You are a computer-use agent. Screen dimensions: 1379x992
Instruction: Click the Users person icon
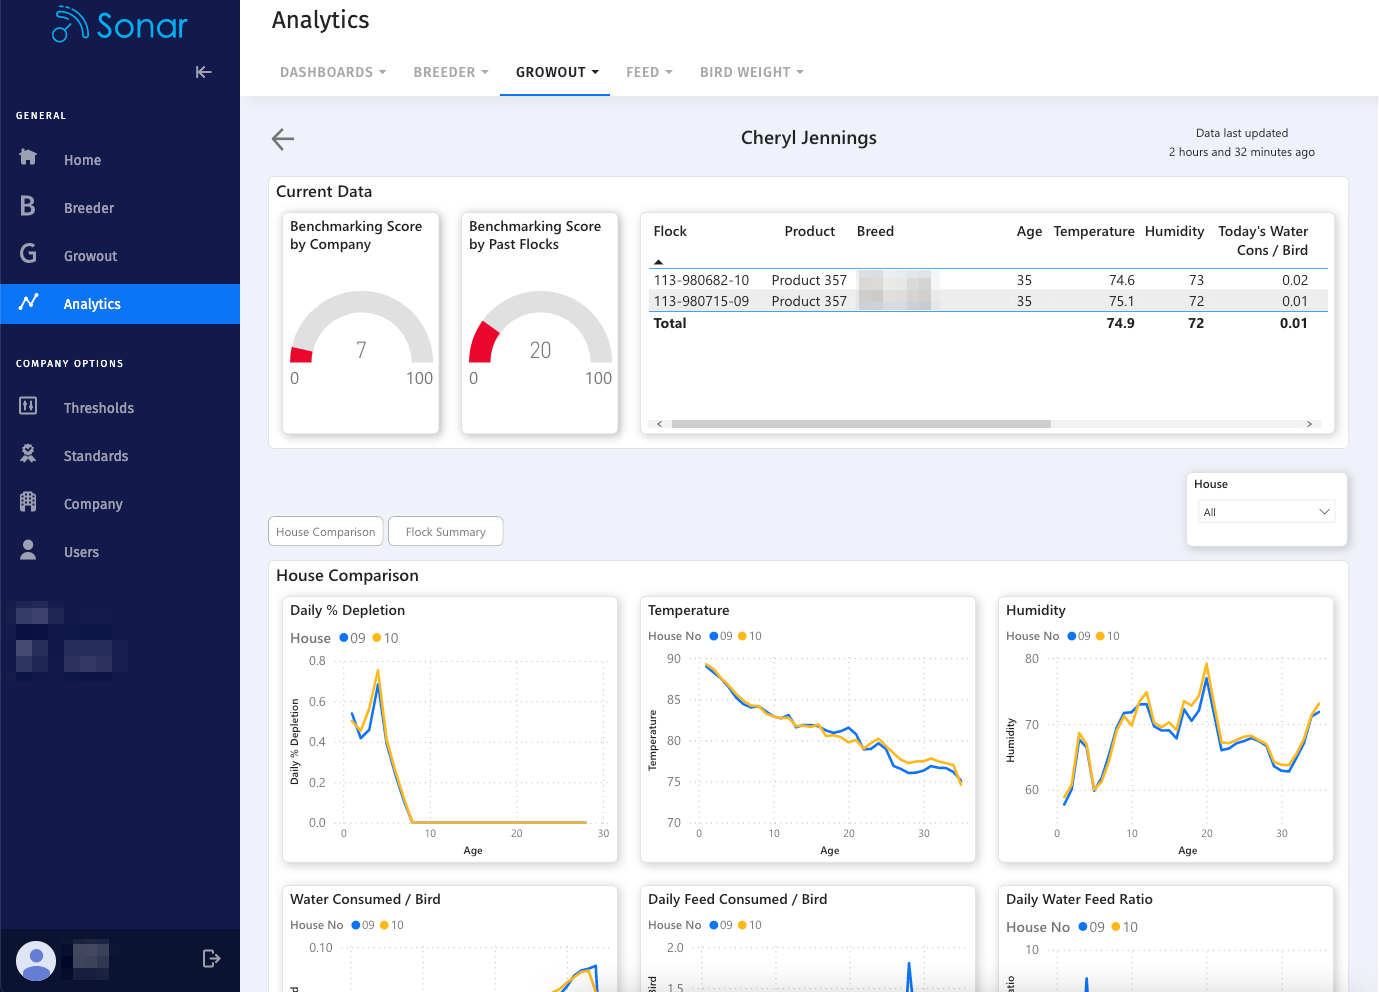(28, 549)
